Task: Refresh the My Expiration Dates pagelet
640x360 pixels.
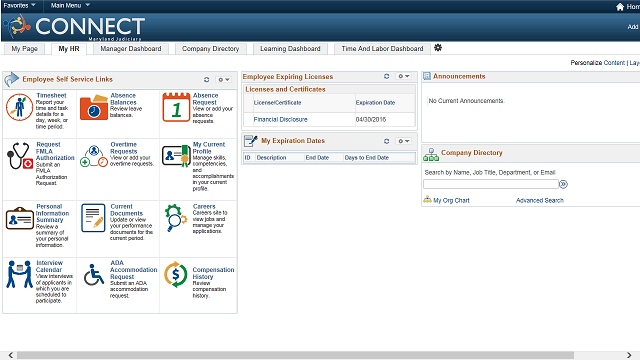Action: (387, 141)
